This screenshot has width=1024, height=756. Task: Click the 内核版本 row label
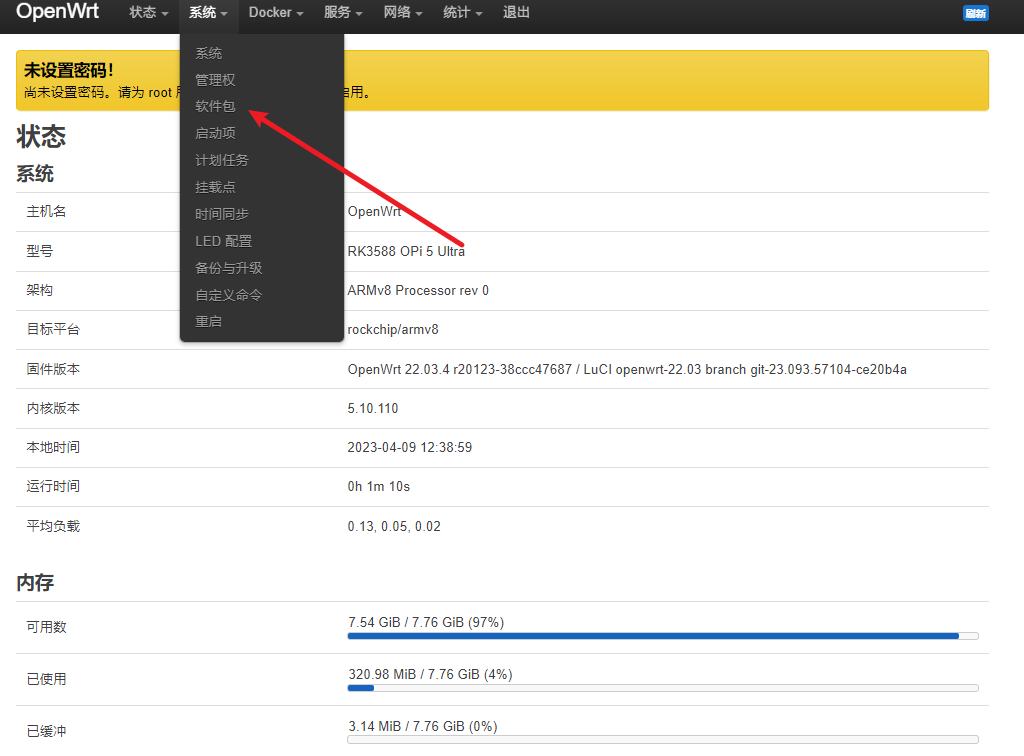coord(53,409)
